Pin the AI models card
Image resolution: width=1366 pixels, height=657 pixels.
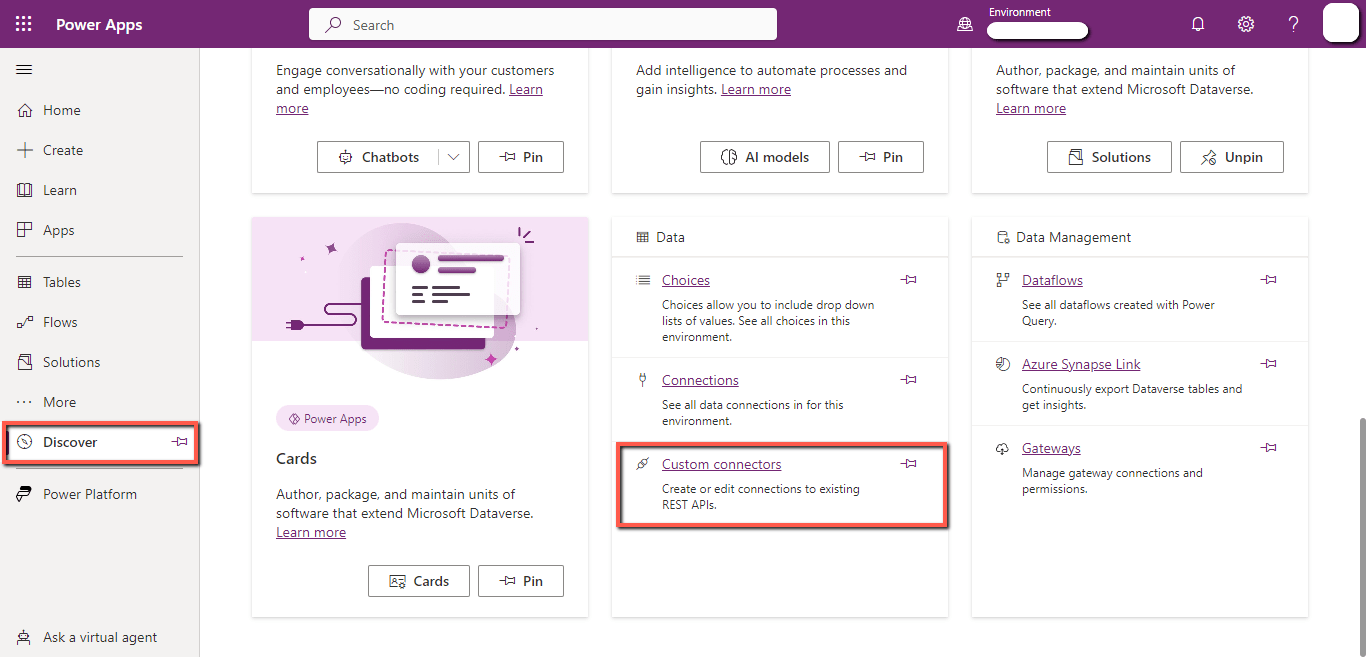(x=881, y=157)
